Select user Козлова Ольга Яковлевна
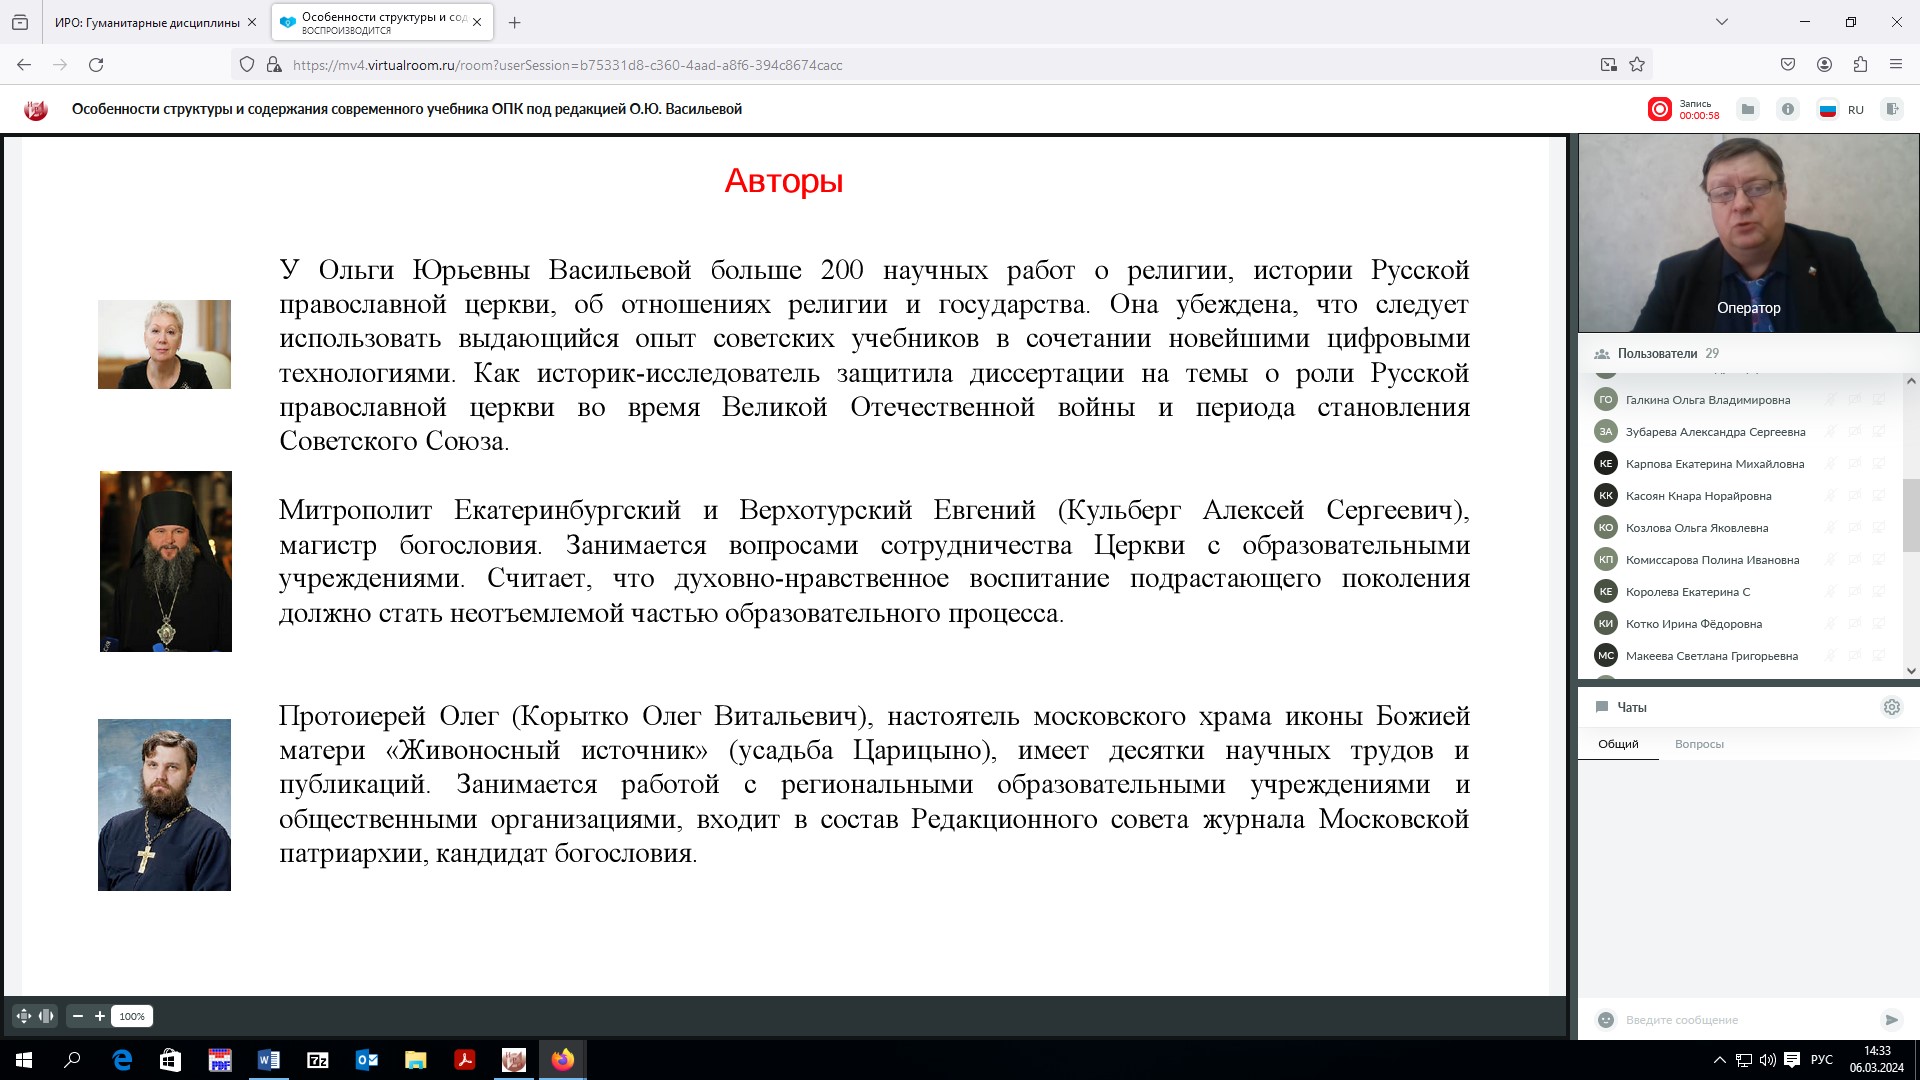1920x1080 pixels. [1696, 528]
